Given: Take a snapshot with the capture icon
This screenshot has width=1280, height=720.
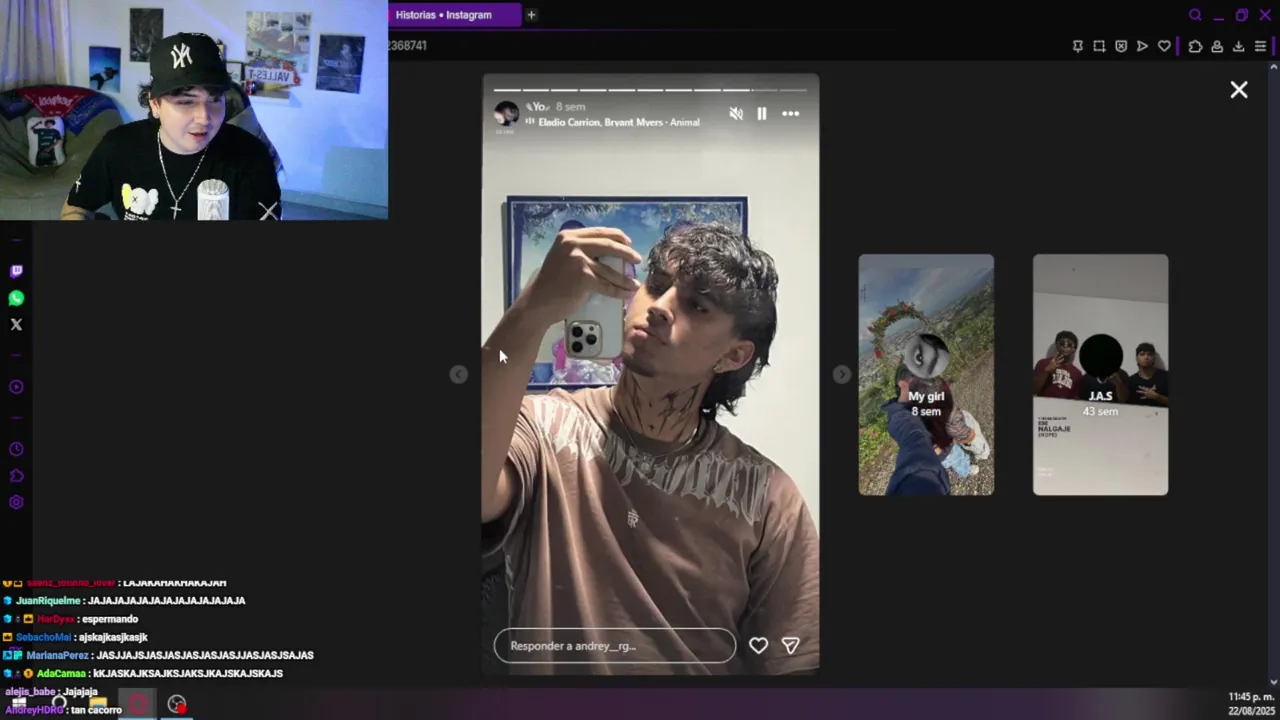Looking at the screenshot, I should tap(1099, 46).
